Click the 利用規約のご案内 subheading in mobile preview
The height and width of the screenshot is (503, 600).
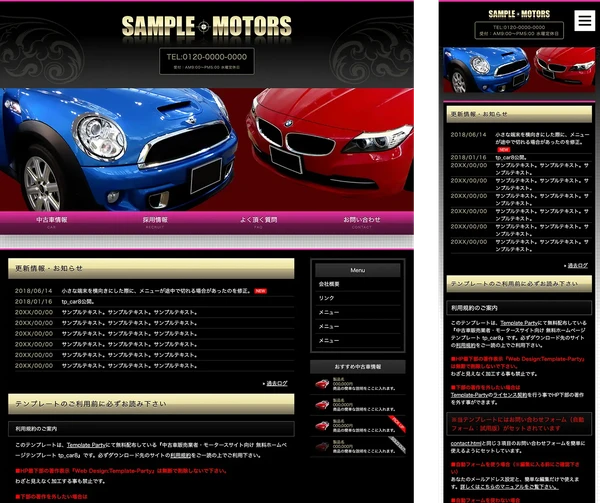[x=519, y=308]
